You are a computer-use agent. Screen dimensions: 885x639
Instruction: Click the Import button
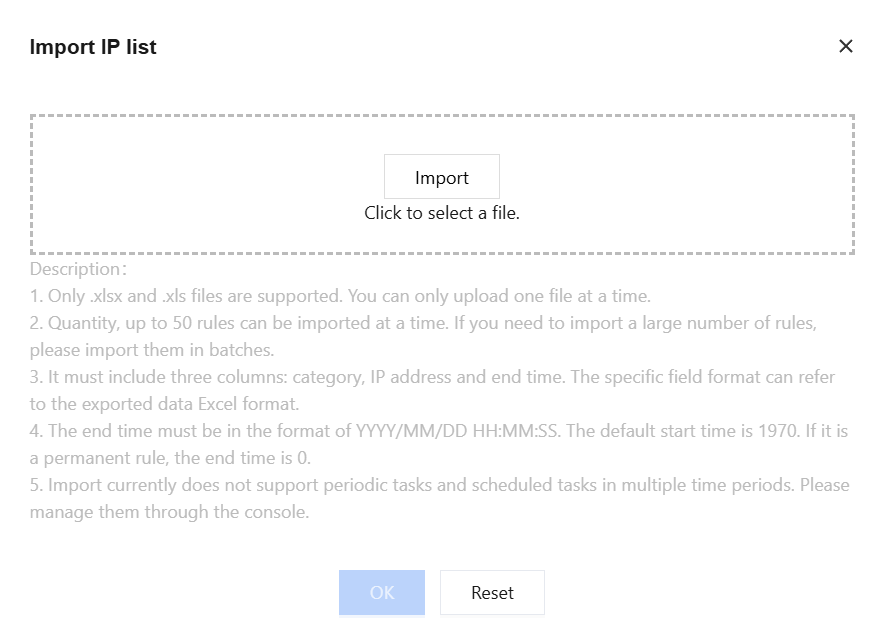(442, 177)
